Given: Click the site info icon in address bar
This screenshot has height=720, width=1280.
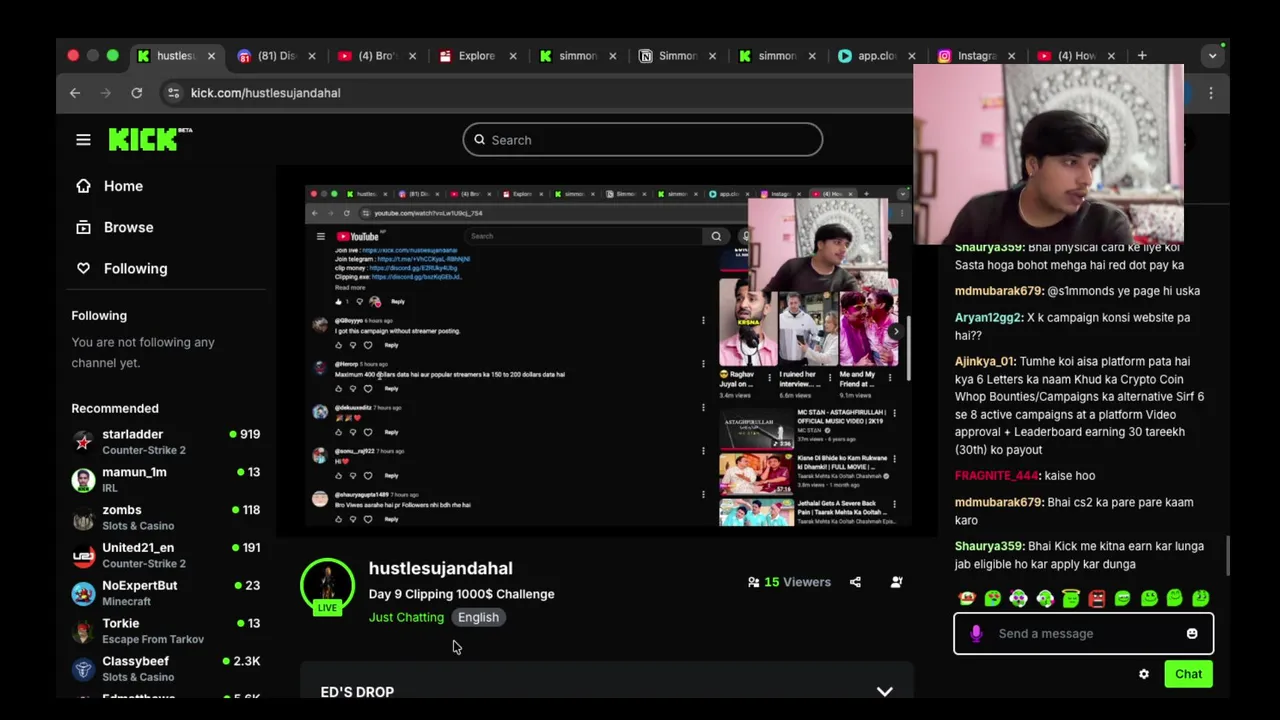Looking at the screenshot, I should pos(173,93).
